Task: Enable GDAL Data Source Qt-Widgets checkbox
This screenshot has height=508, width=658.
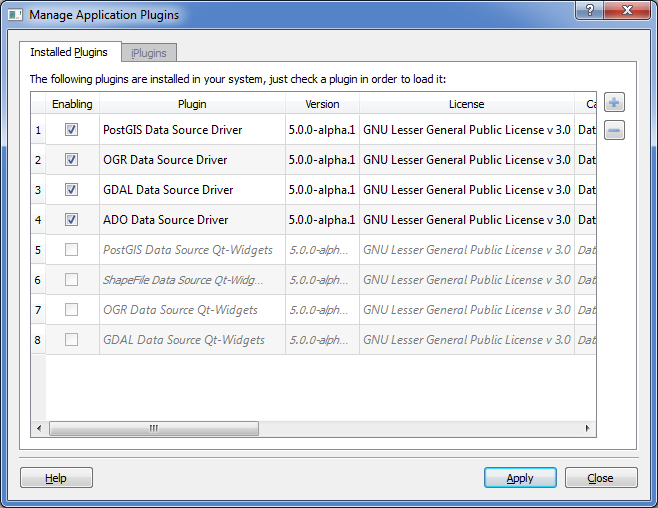Action: pyautogui.click(x=71, y=339)
